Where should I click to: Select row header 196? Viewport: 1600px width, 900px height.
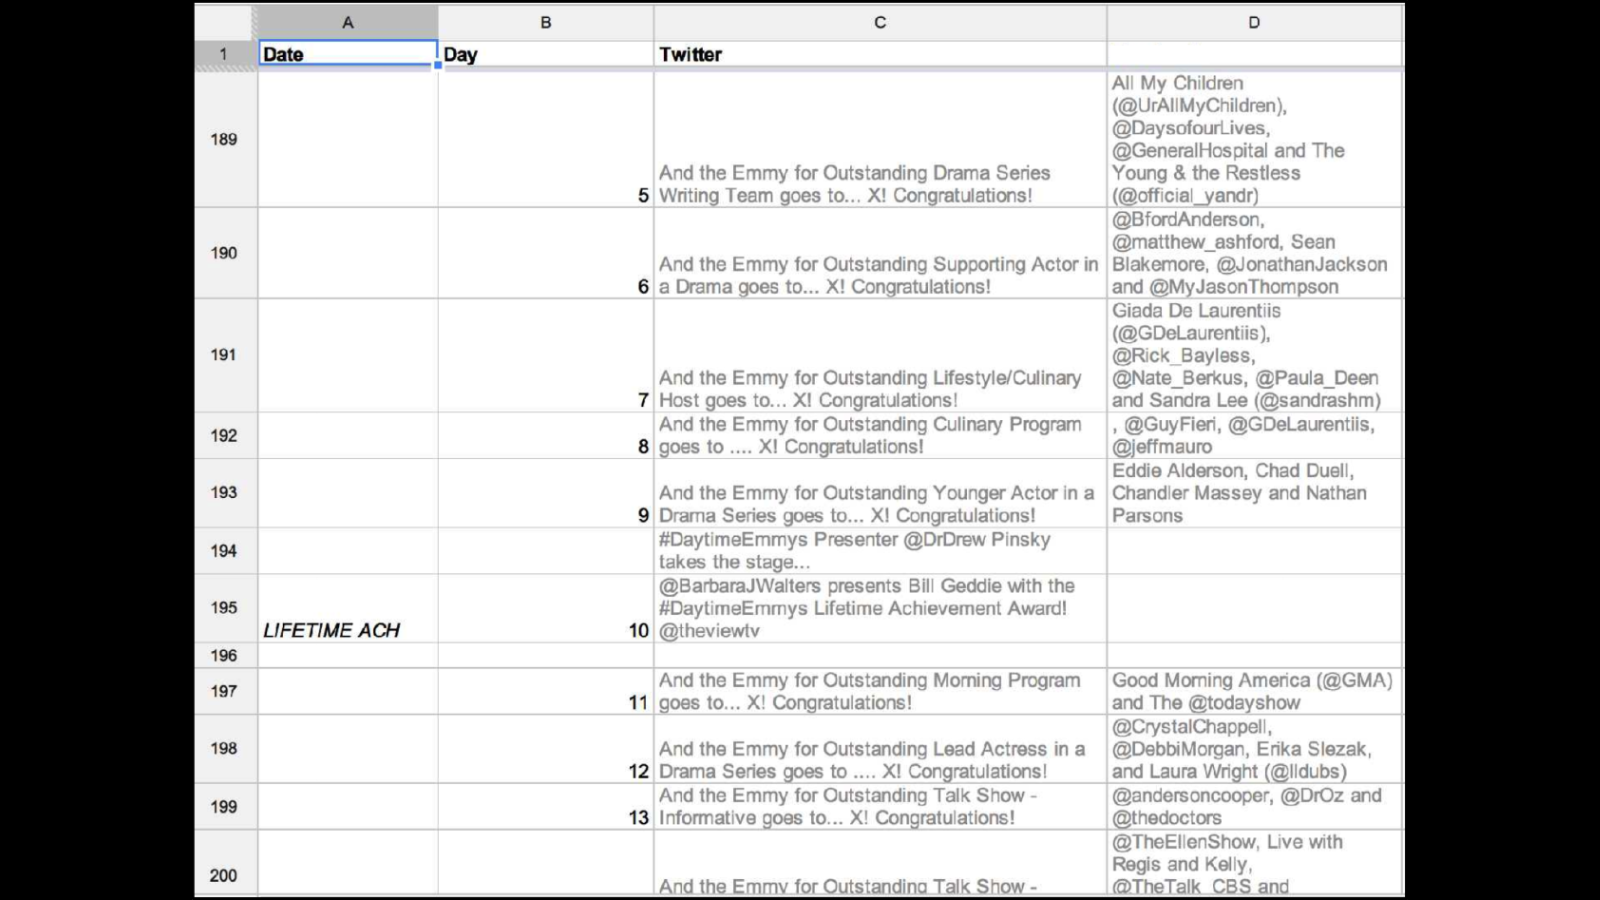[225, 655]
